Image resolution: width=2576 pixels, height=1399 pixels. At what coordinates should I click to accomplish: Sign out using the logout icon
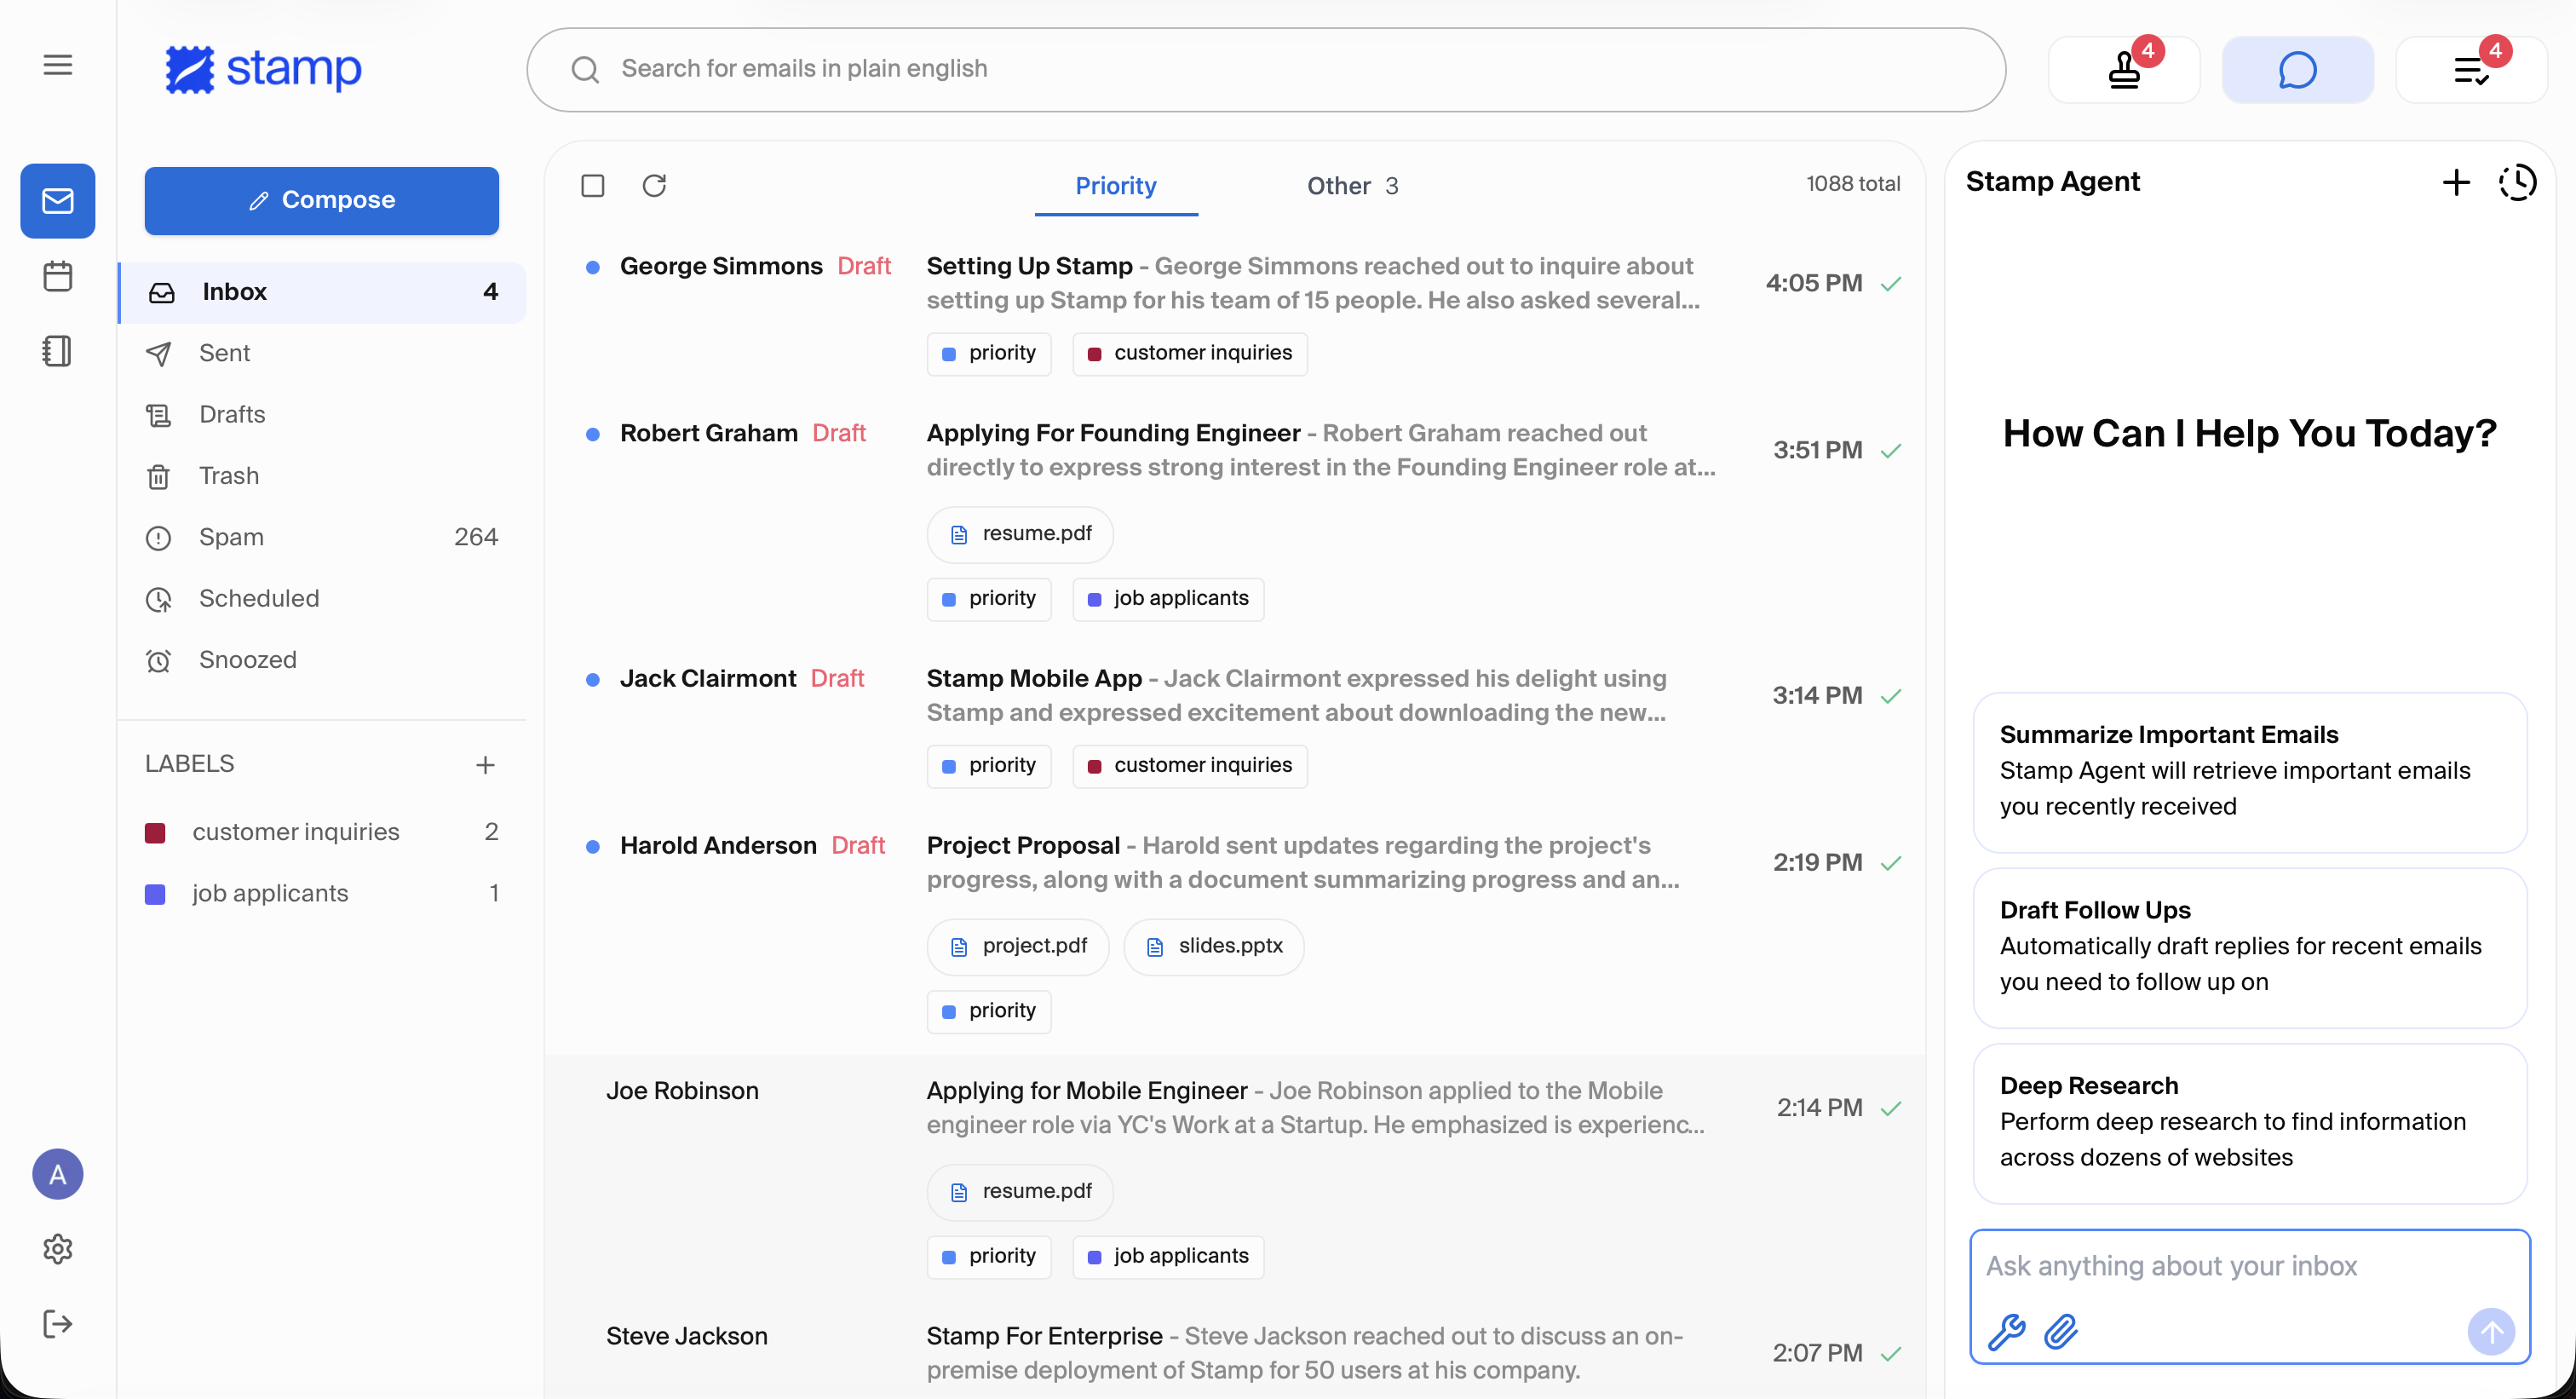tap(57, 1323)
